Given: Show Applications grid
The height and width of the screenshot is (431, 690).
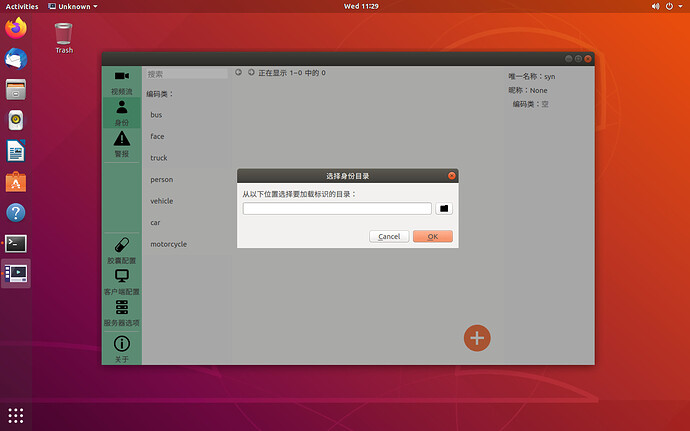Looking at the screenshot, I should pos(16,415).
